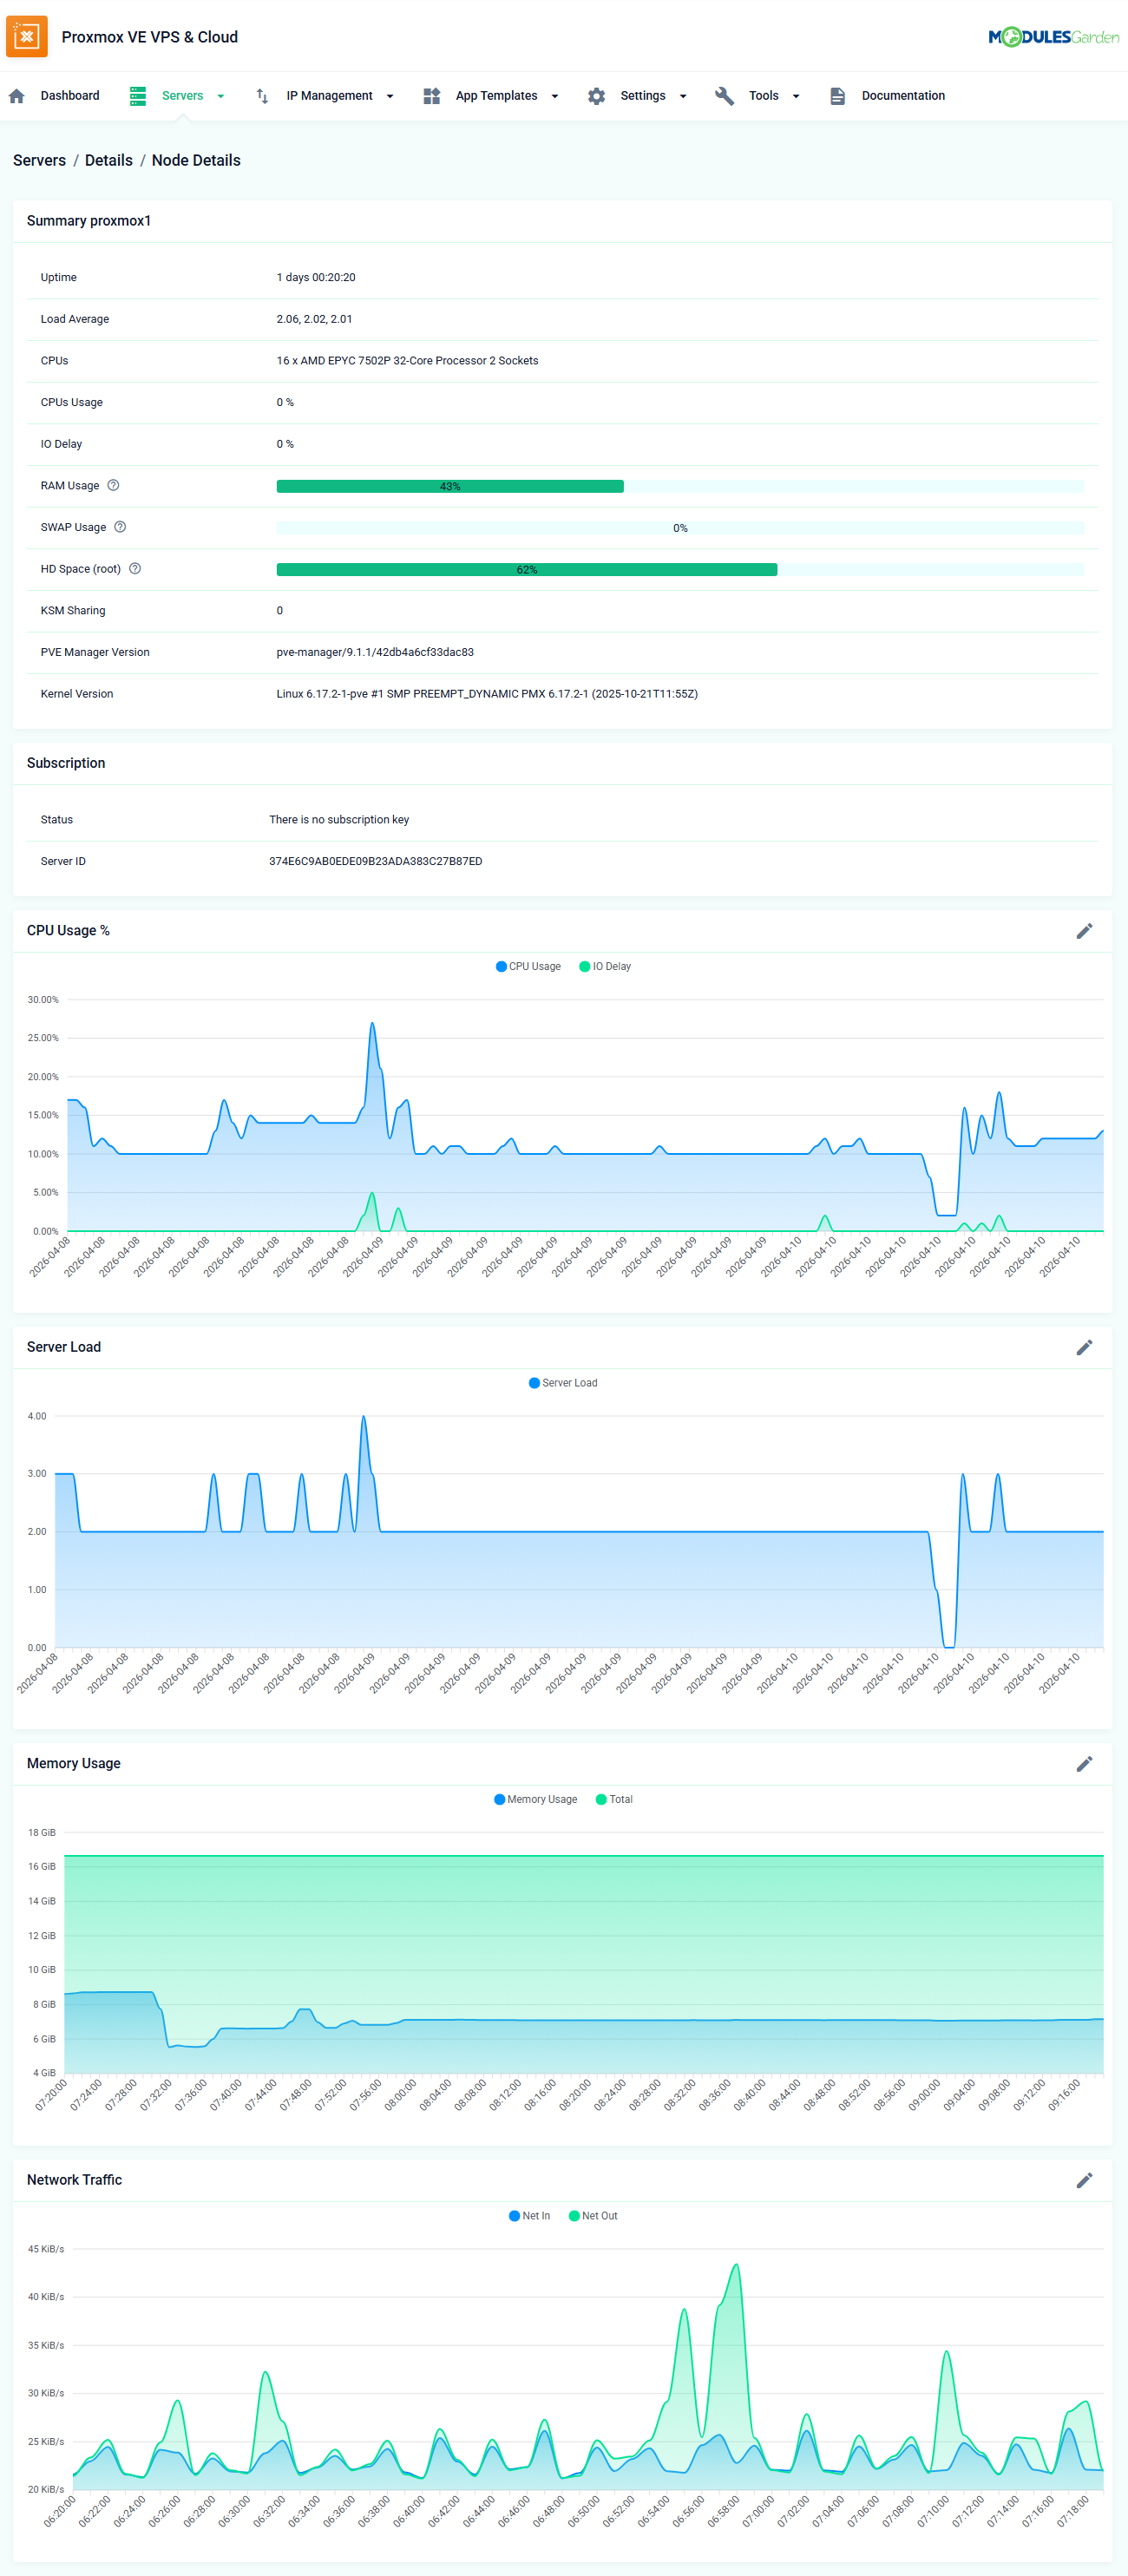
Task: Toggle IO Delay series in chart legend
Action: point(605,966)
